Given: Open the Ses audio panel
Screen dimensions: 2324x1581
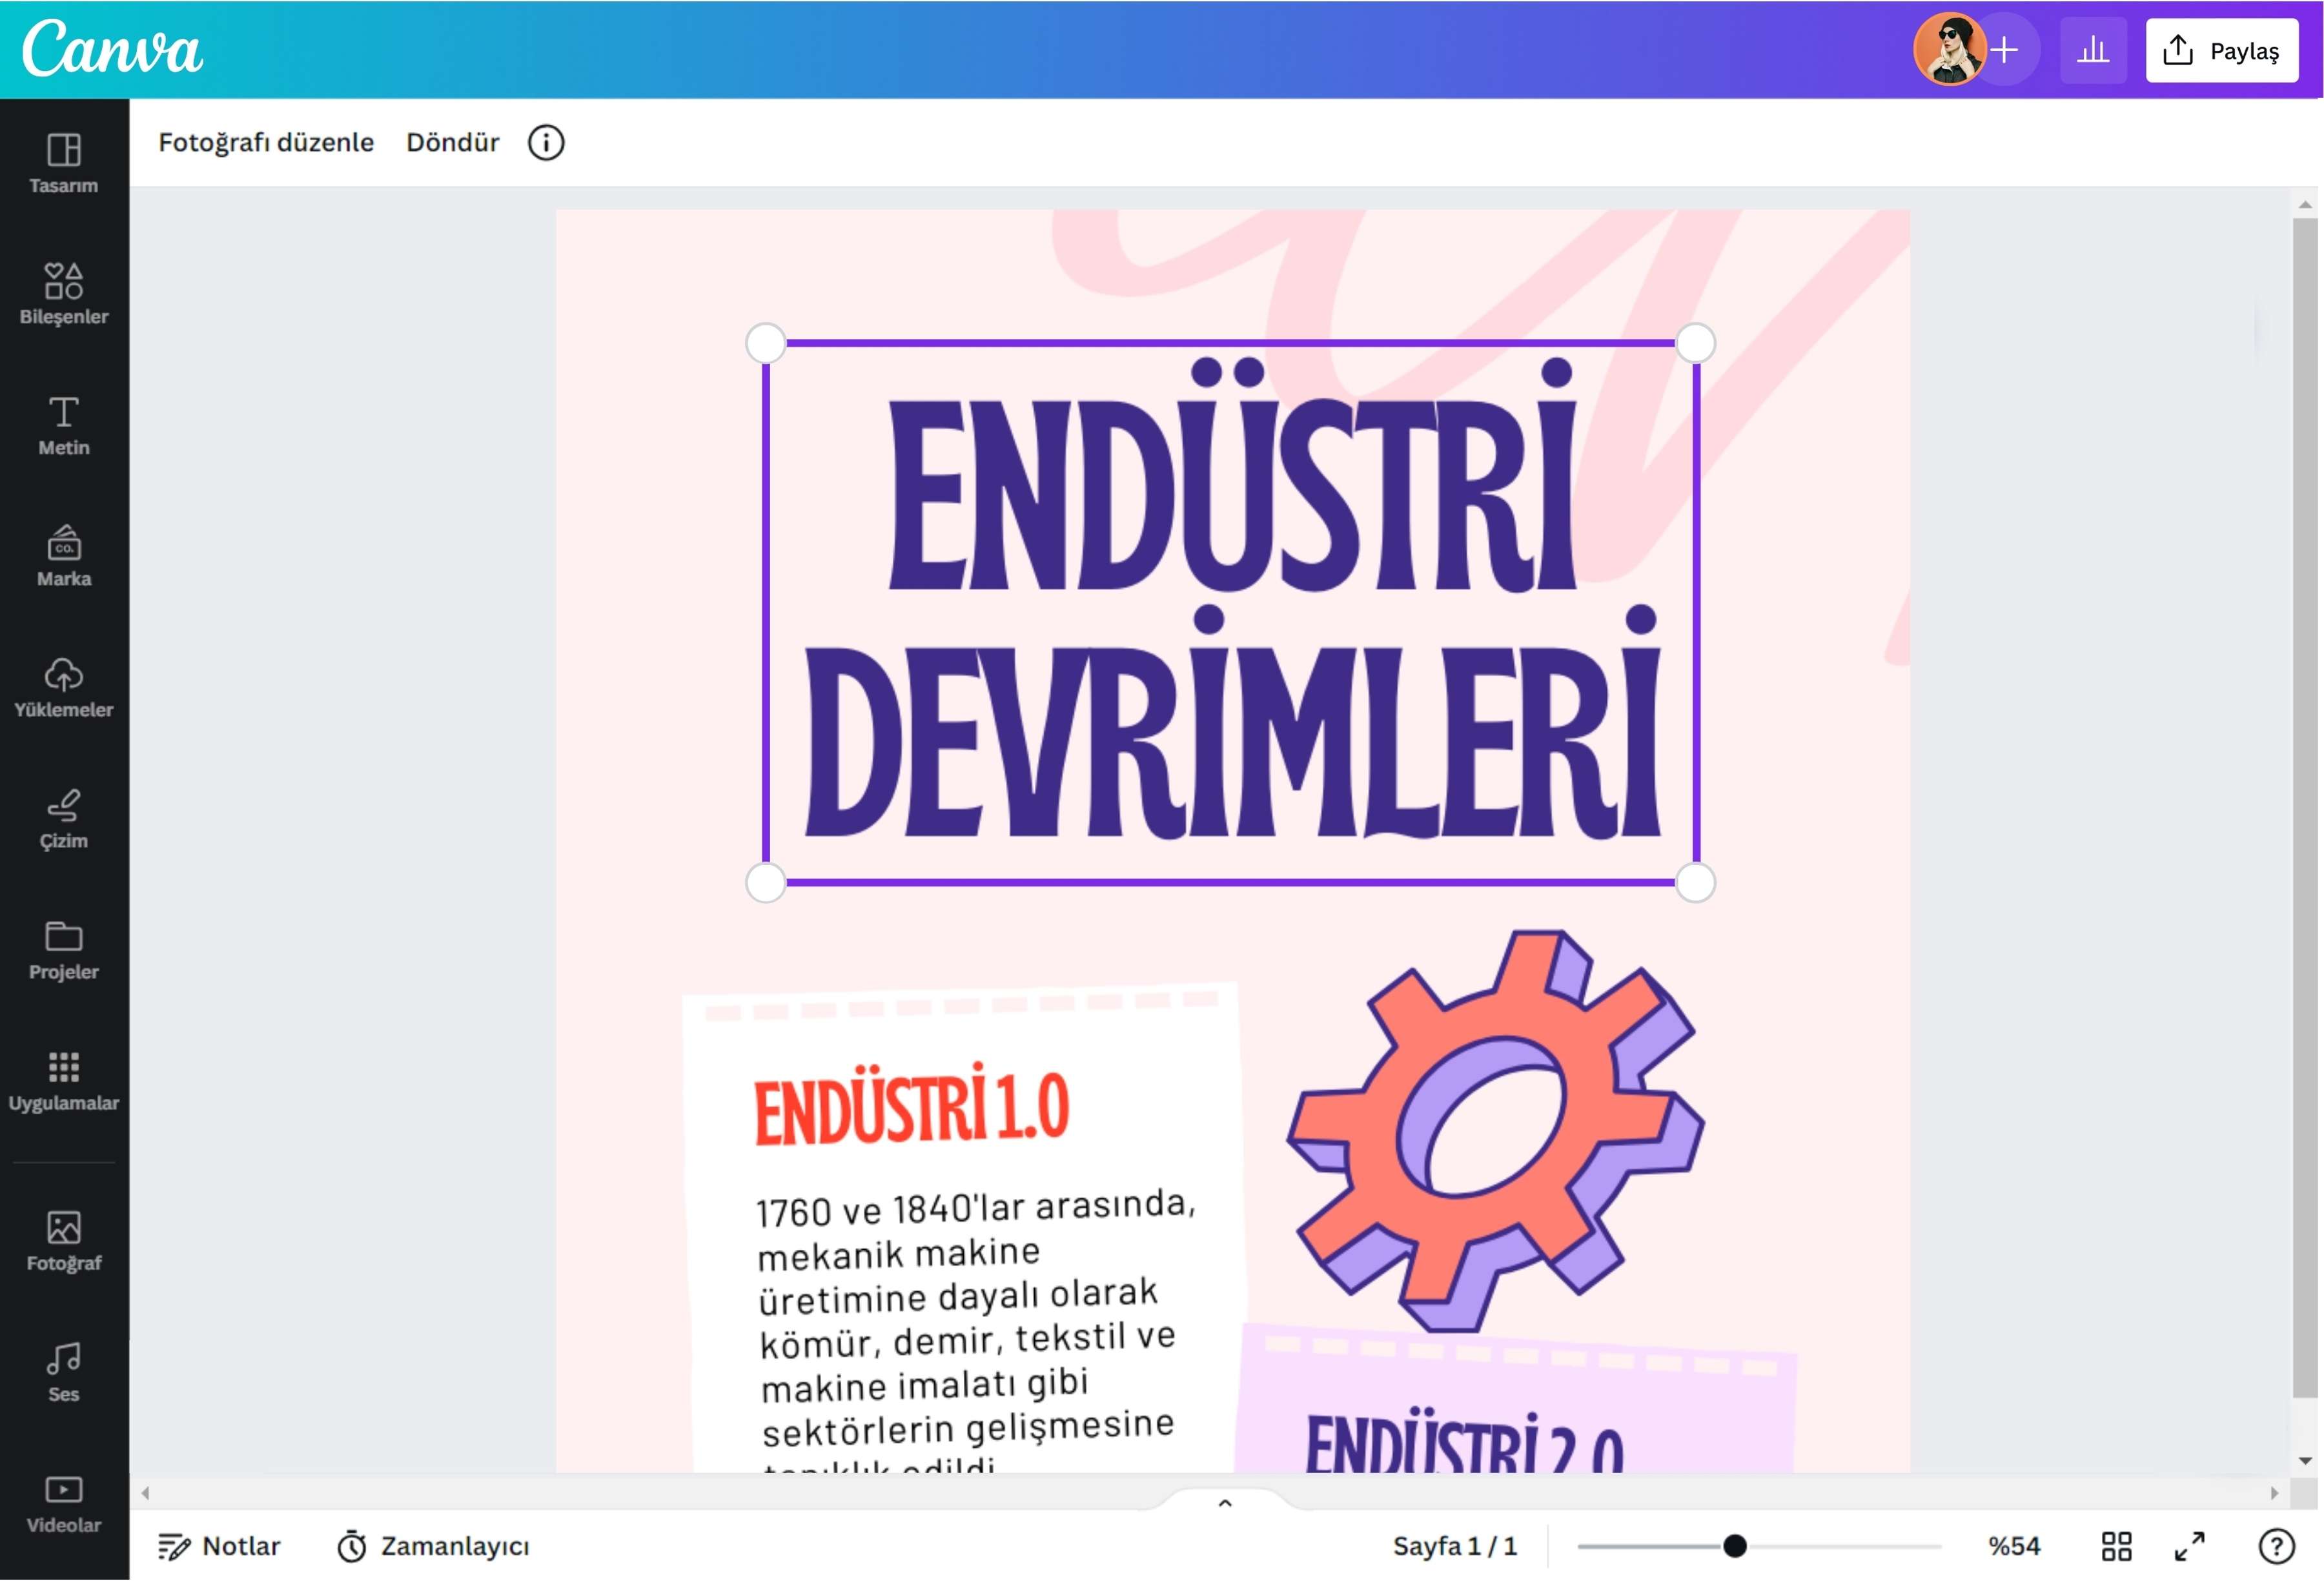Looking at the screenshot, I should [64, 1372].
